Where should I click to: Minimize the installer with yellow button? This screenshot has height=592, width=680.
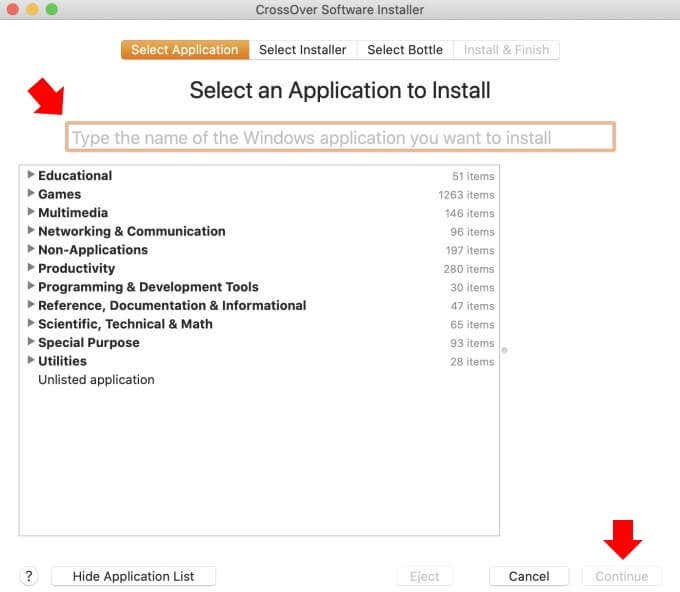click(32, 9)
